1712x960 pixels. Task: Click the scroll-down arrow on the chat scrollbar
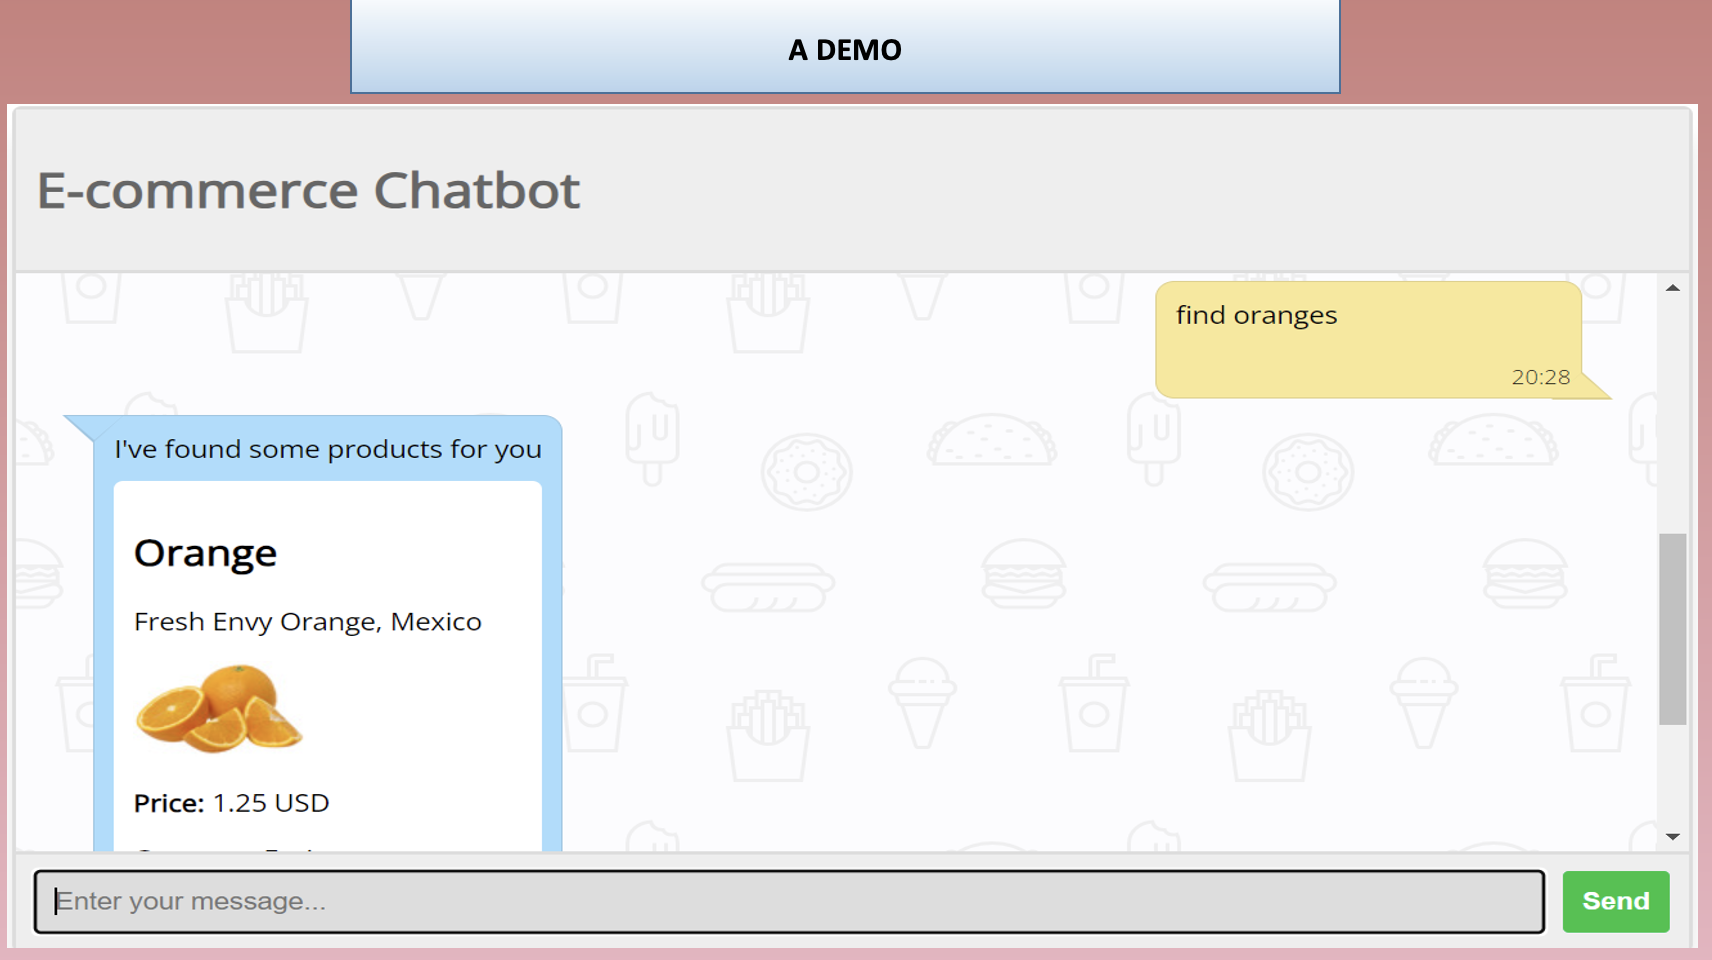pyautogui.click(x=1671, y=838)
